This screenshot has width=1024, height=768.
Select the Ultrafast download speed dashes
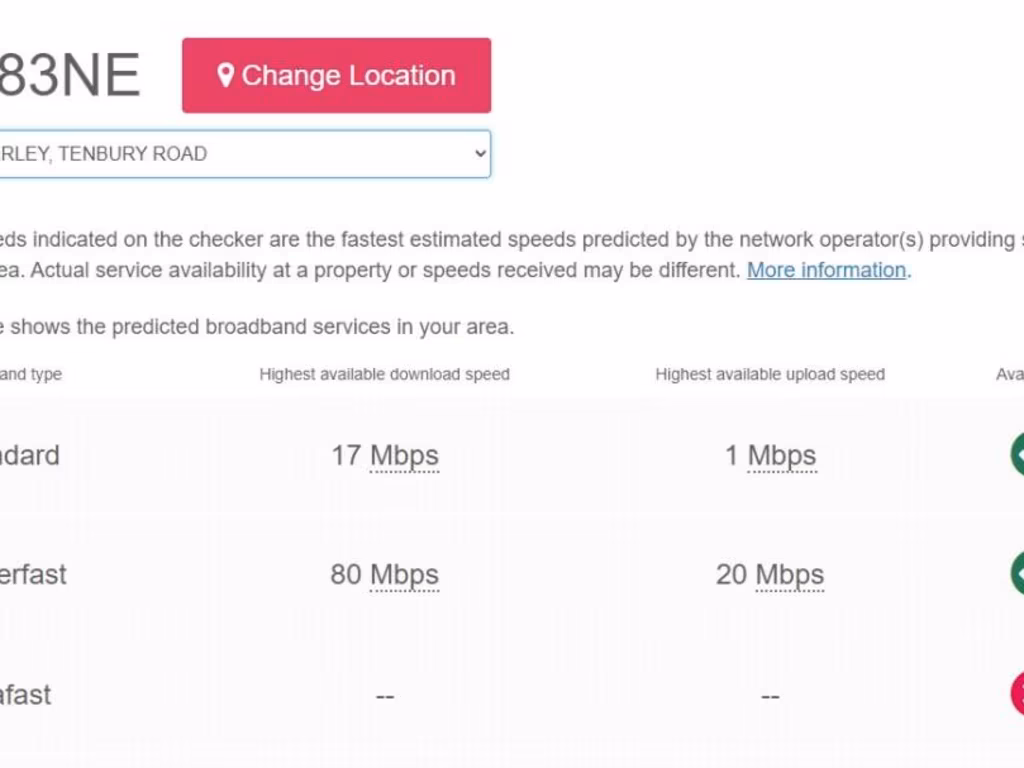pyautogui.click(x=385, y=695)
